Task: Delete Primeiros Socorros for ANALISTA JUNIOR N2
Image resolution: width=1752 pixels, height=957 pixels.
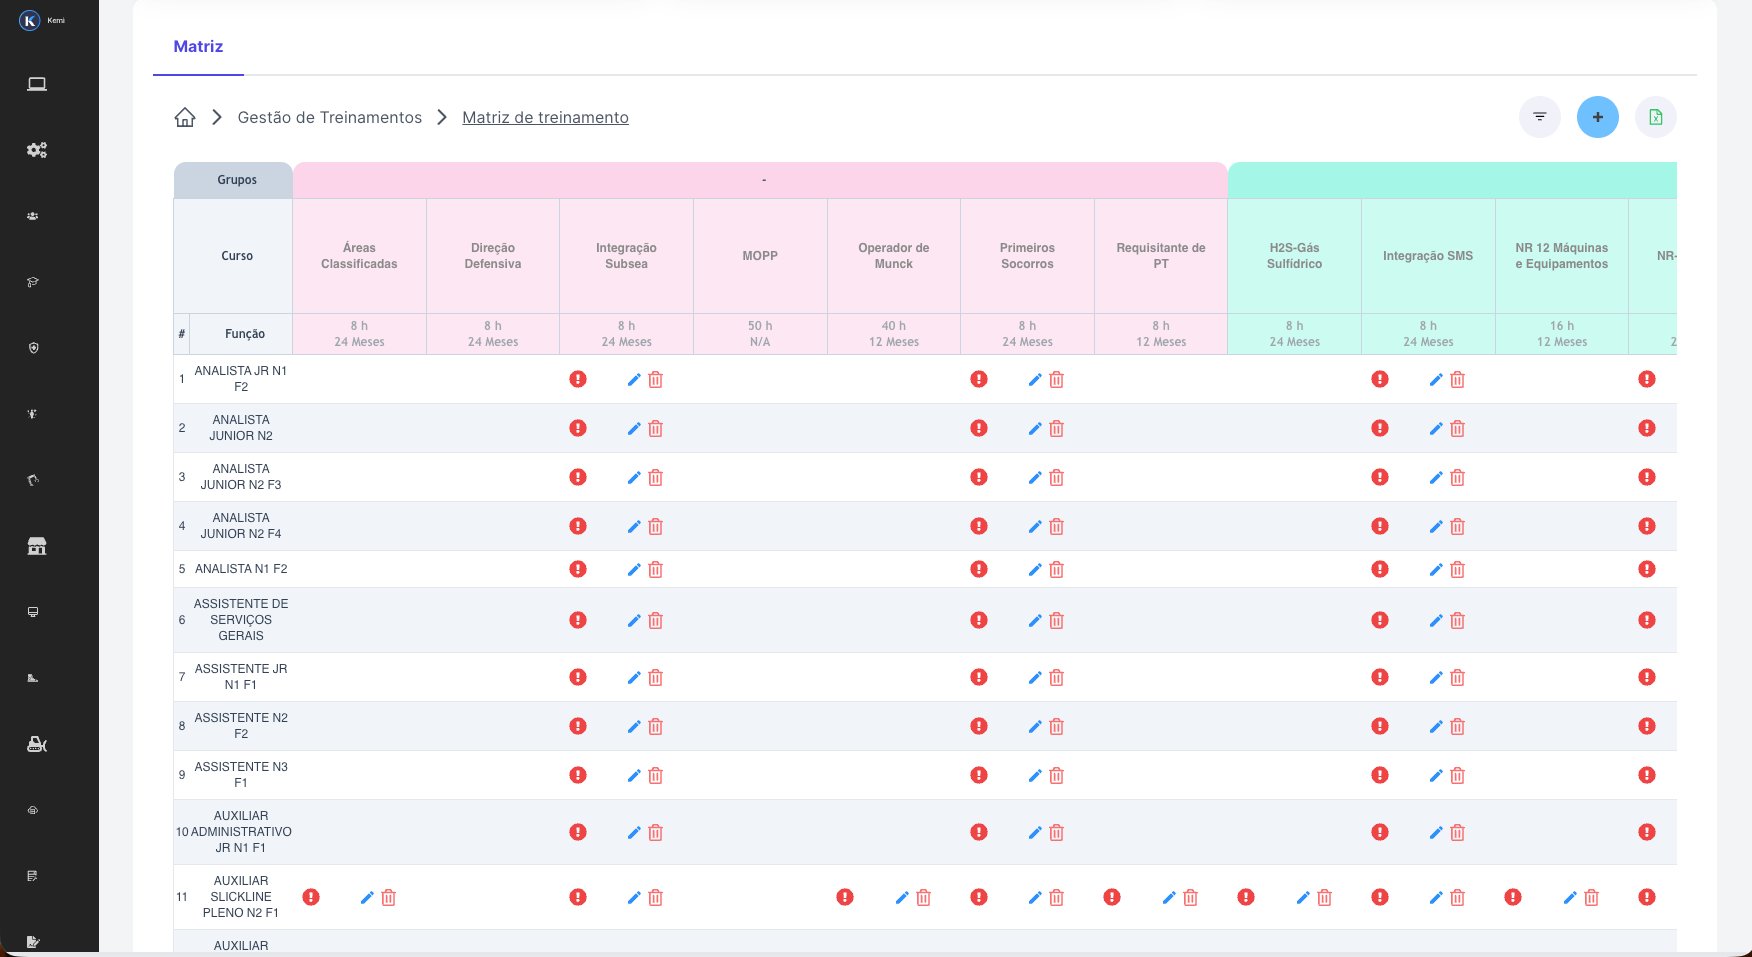Action: (x=1056, y=429)
